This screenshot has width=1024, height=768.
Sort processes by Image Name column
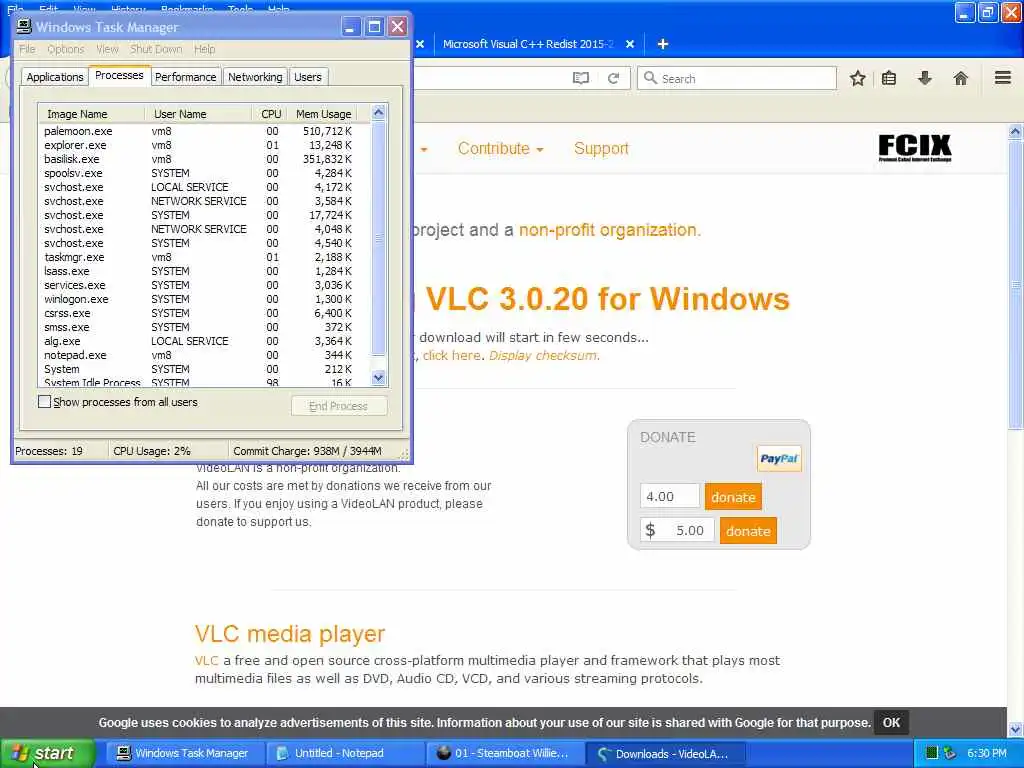(x=91, y=114)
